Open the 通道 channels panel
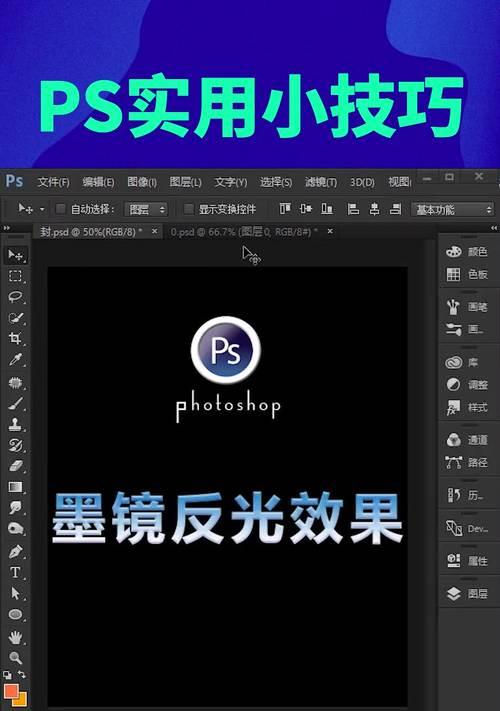Viewport: 500px width, 711px height. 467,440
